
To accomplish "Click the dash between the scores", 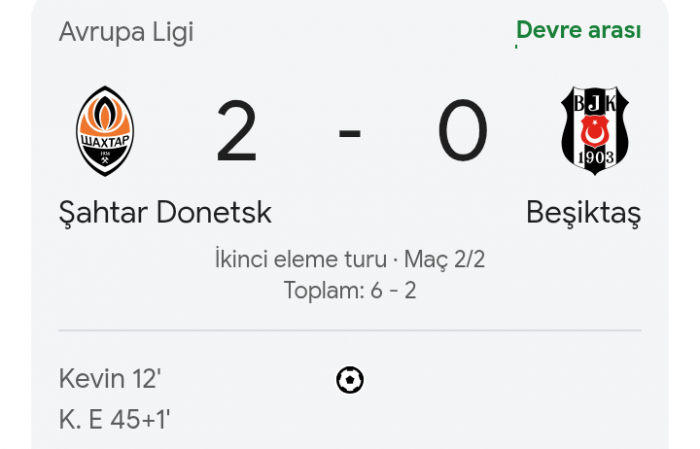I will 350,133.
